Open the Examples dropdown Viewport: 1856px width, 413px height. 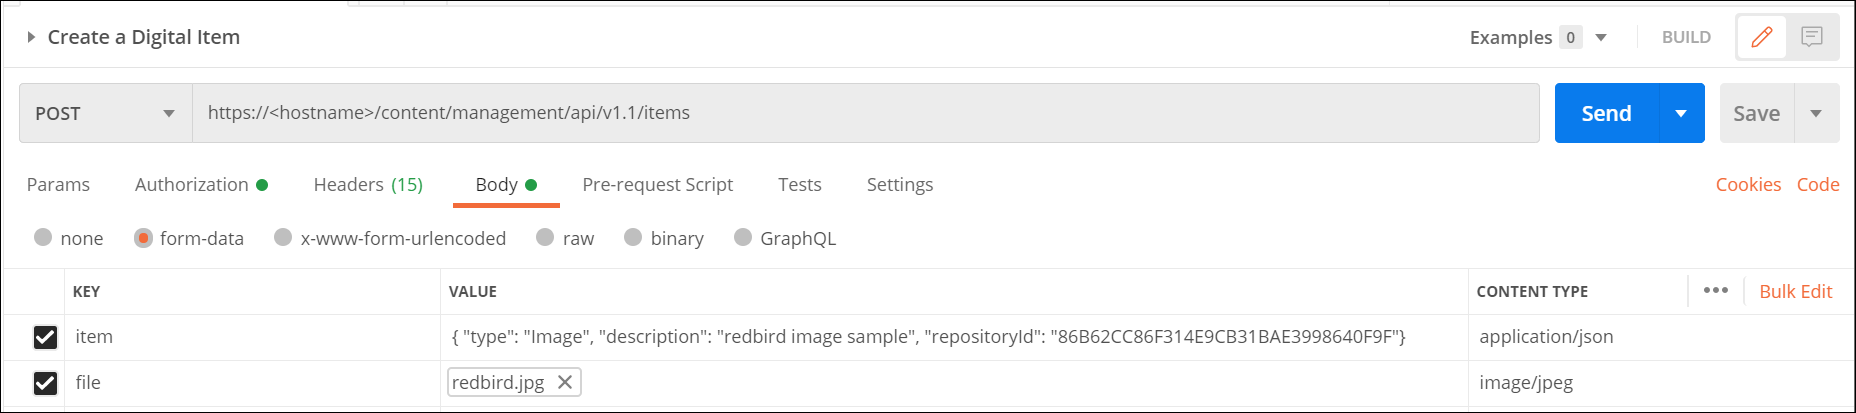click(1601, 37)
